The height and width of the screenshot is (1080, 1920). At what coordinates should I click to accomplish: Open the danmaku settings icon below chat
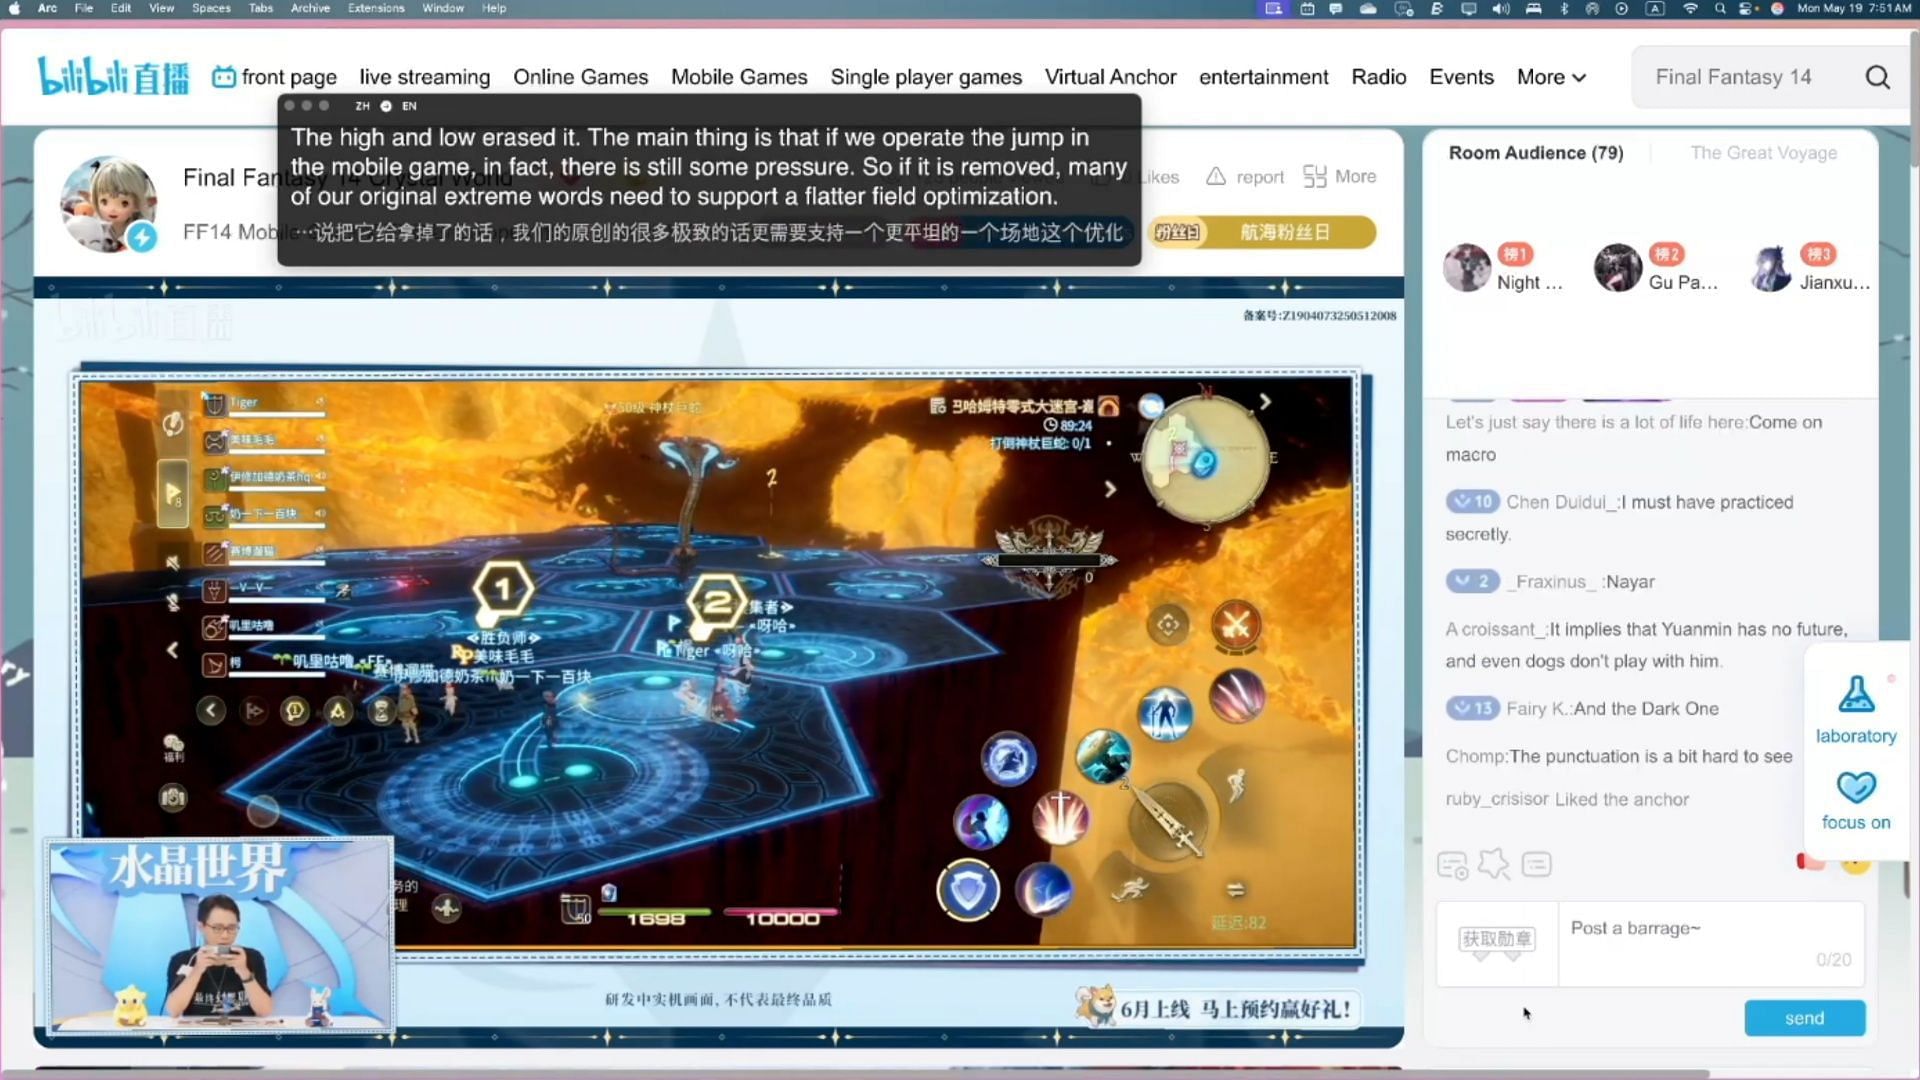pyautogui.click(x=1452, y=865)
